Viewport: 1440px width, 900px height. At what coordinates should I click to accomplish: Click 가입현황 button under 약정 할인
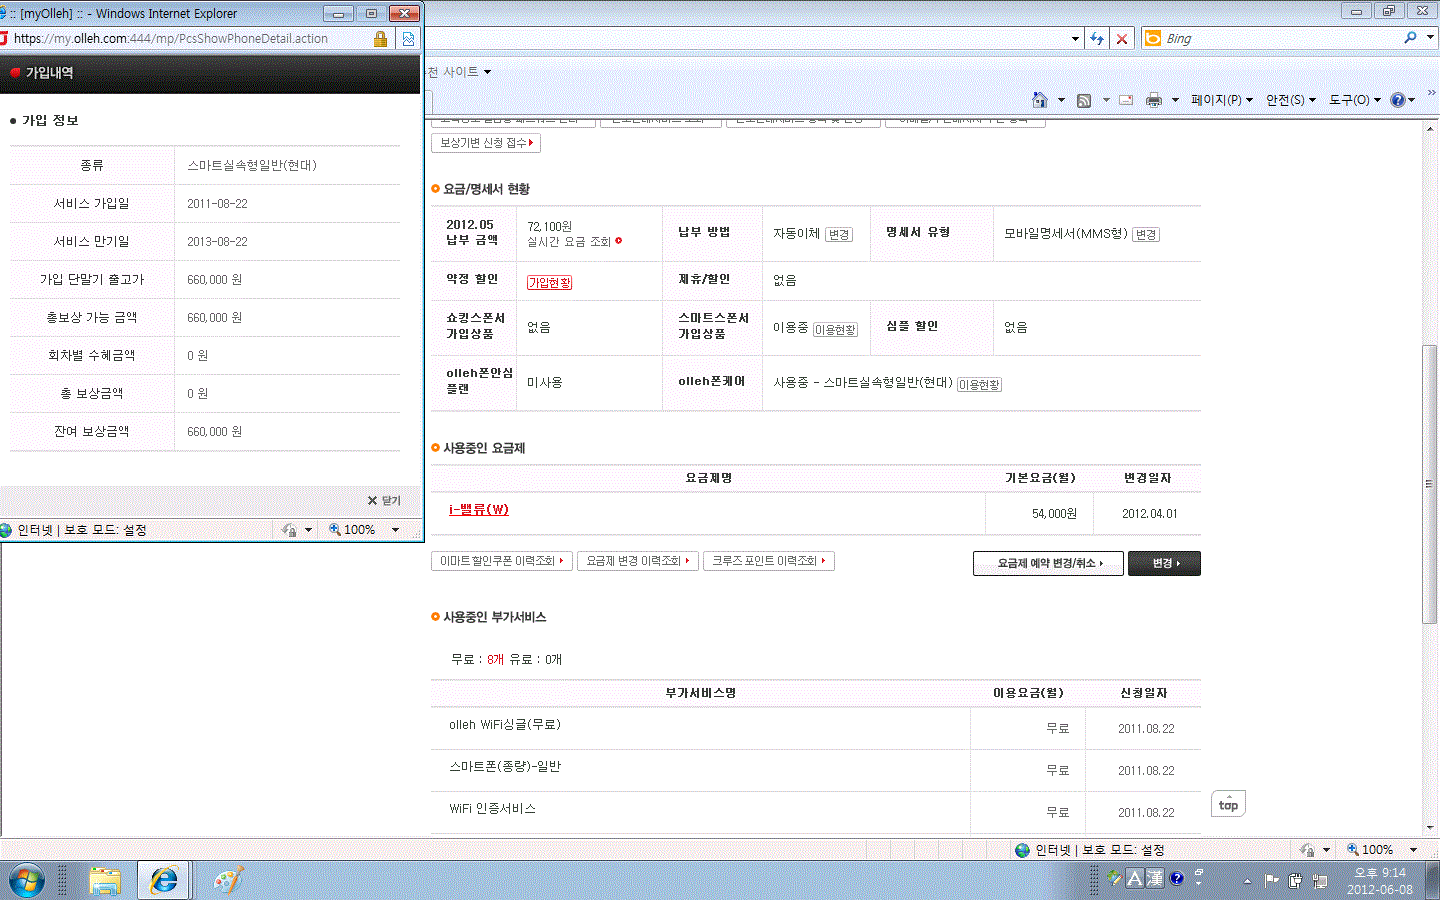pyautogui.click(x=550, y=283)
